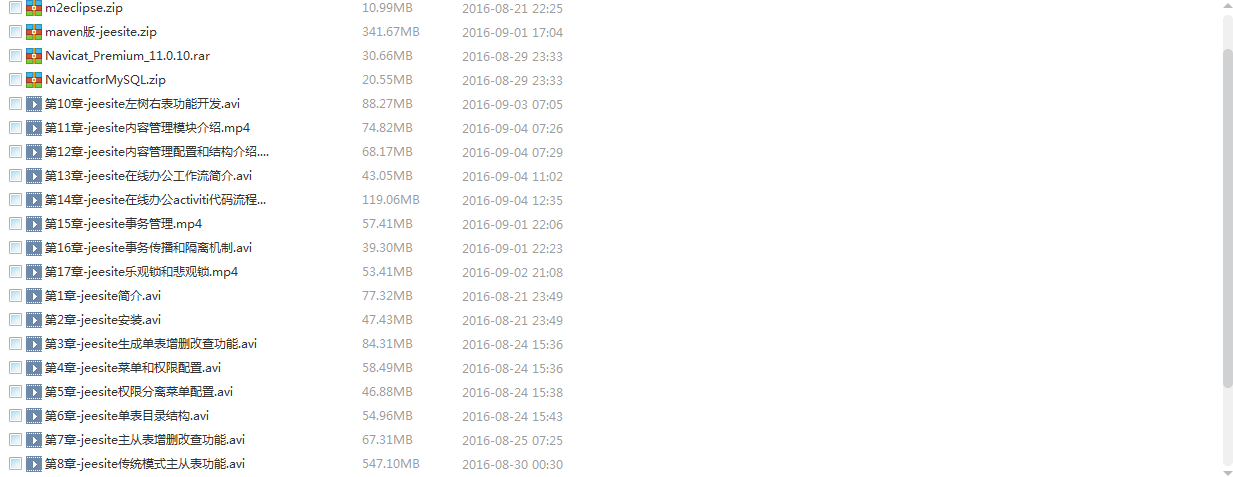1233x477 pixels.
Task: Click the zip icon beside NavicatforMySQL.zip
Action: click(34, 80)
